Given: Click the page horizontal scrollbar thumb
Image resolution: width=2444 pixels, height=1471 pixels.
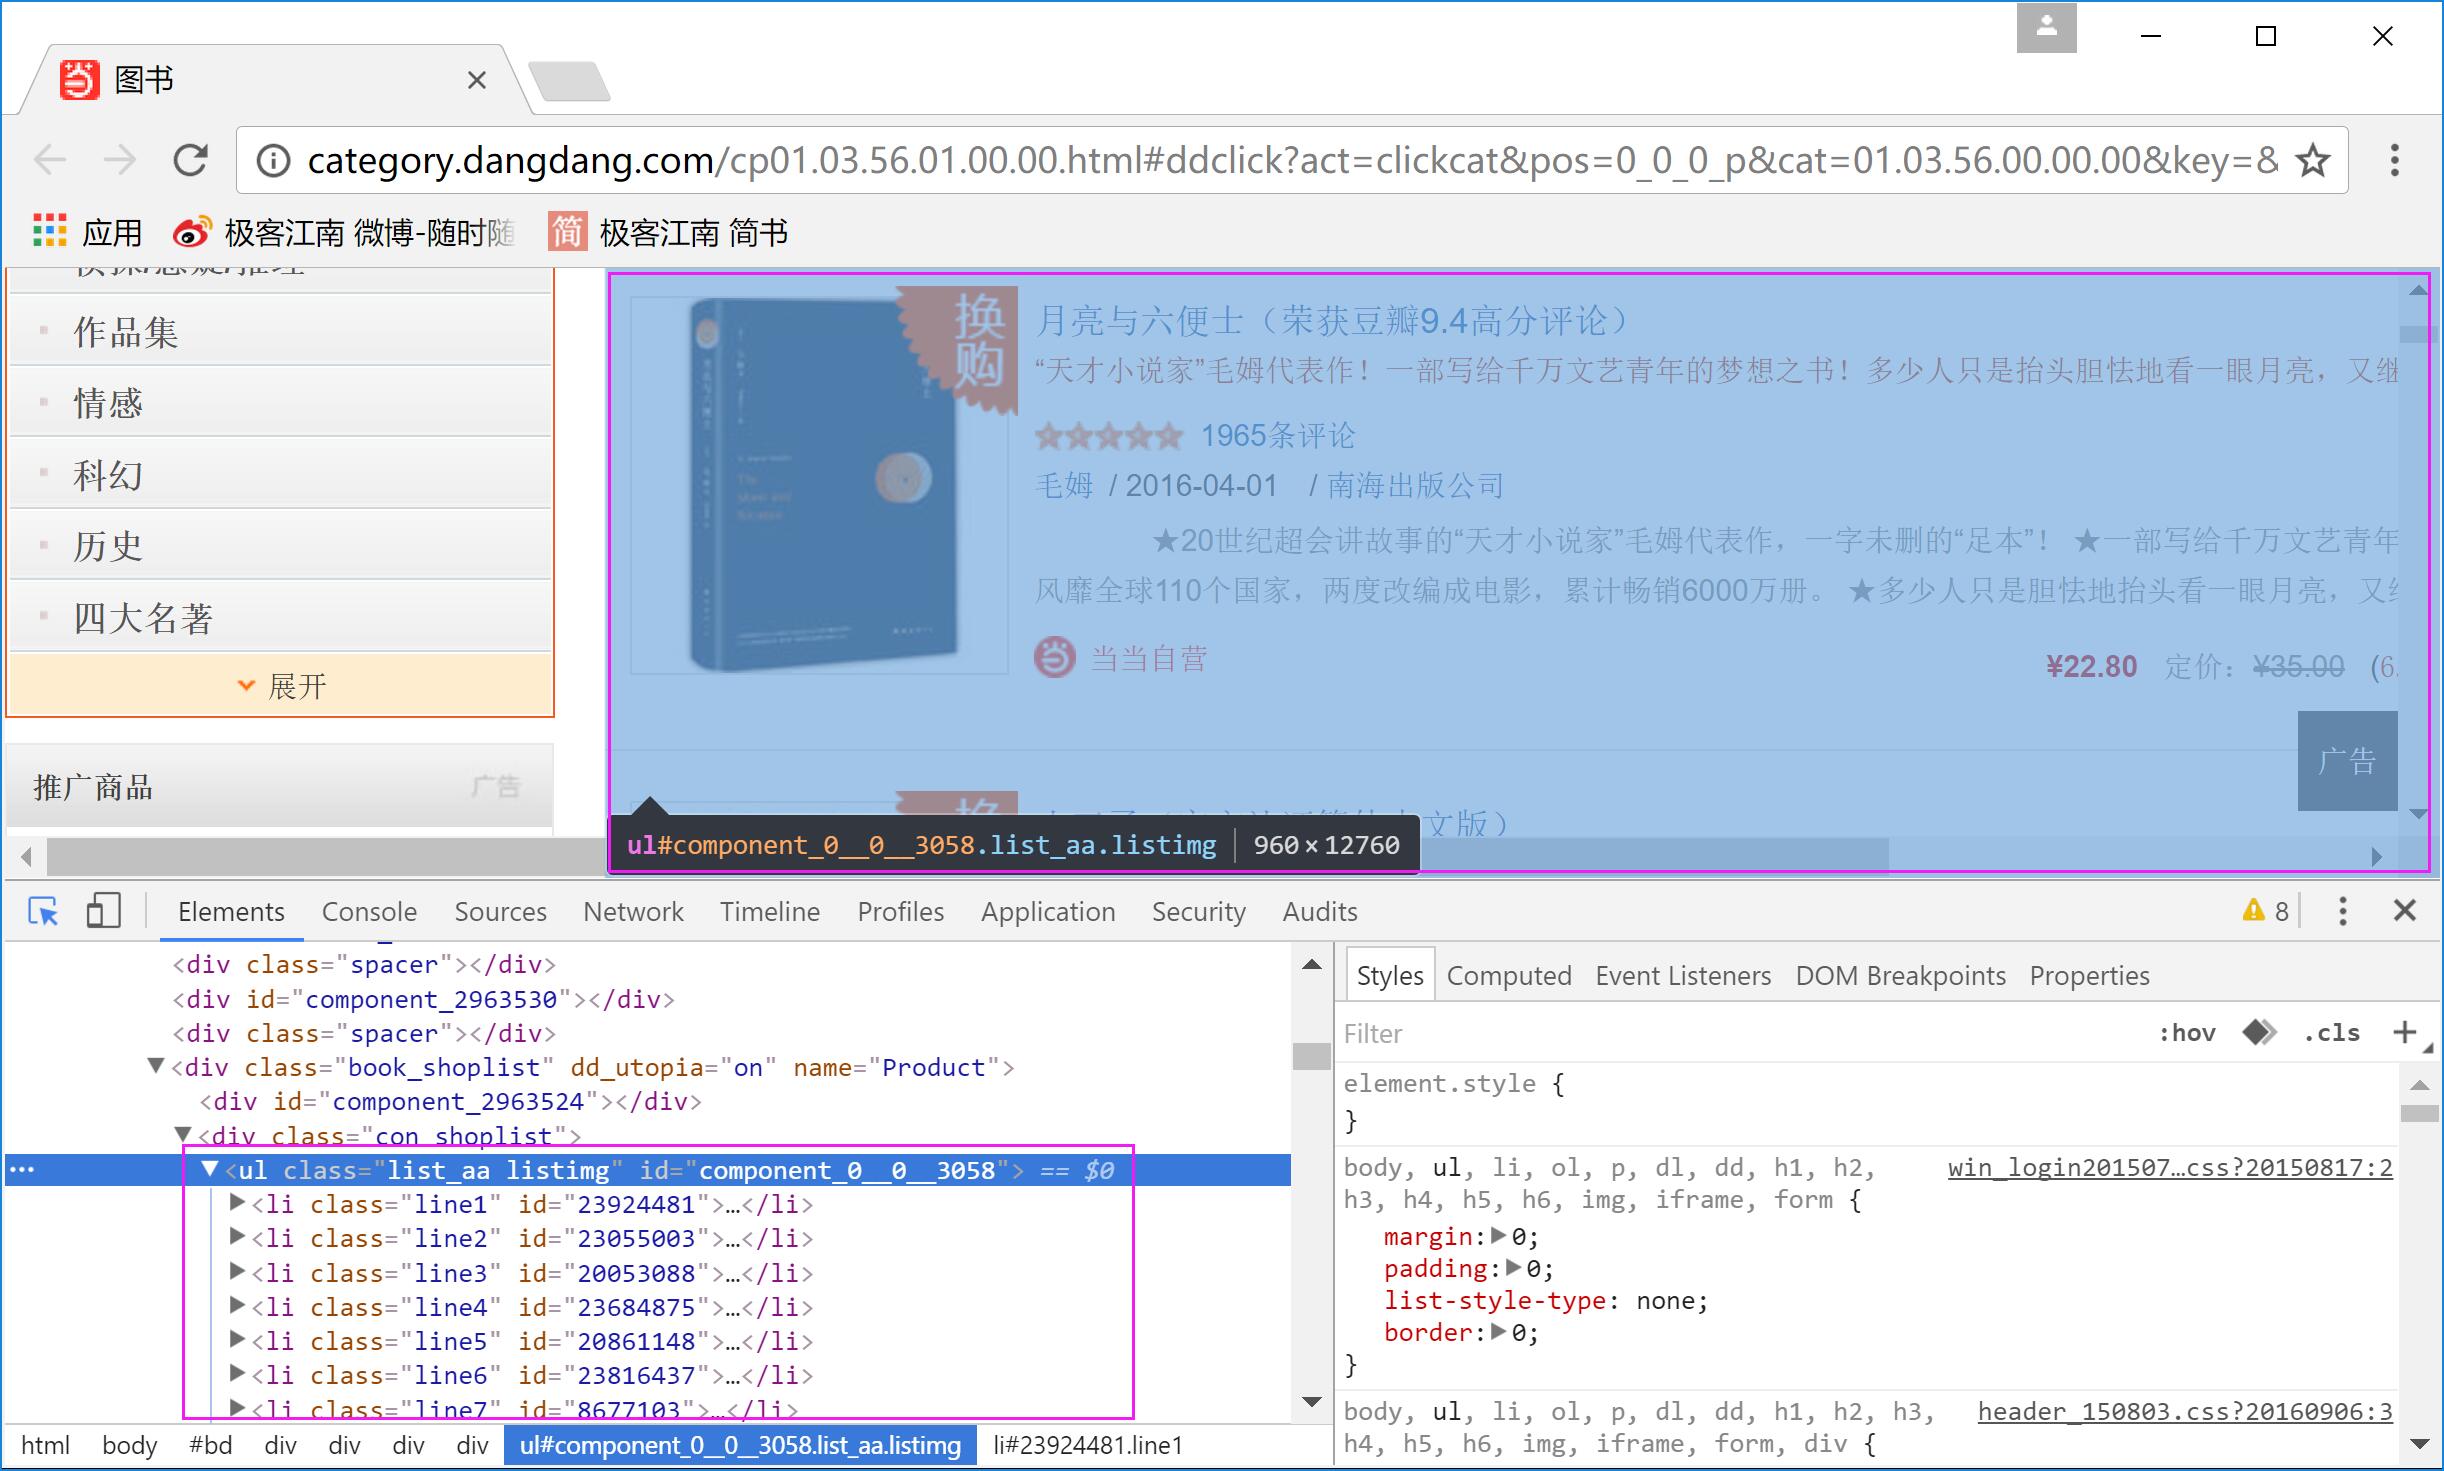Looking at the screenshot, I should click(x=968, y=857).
